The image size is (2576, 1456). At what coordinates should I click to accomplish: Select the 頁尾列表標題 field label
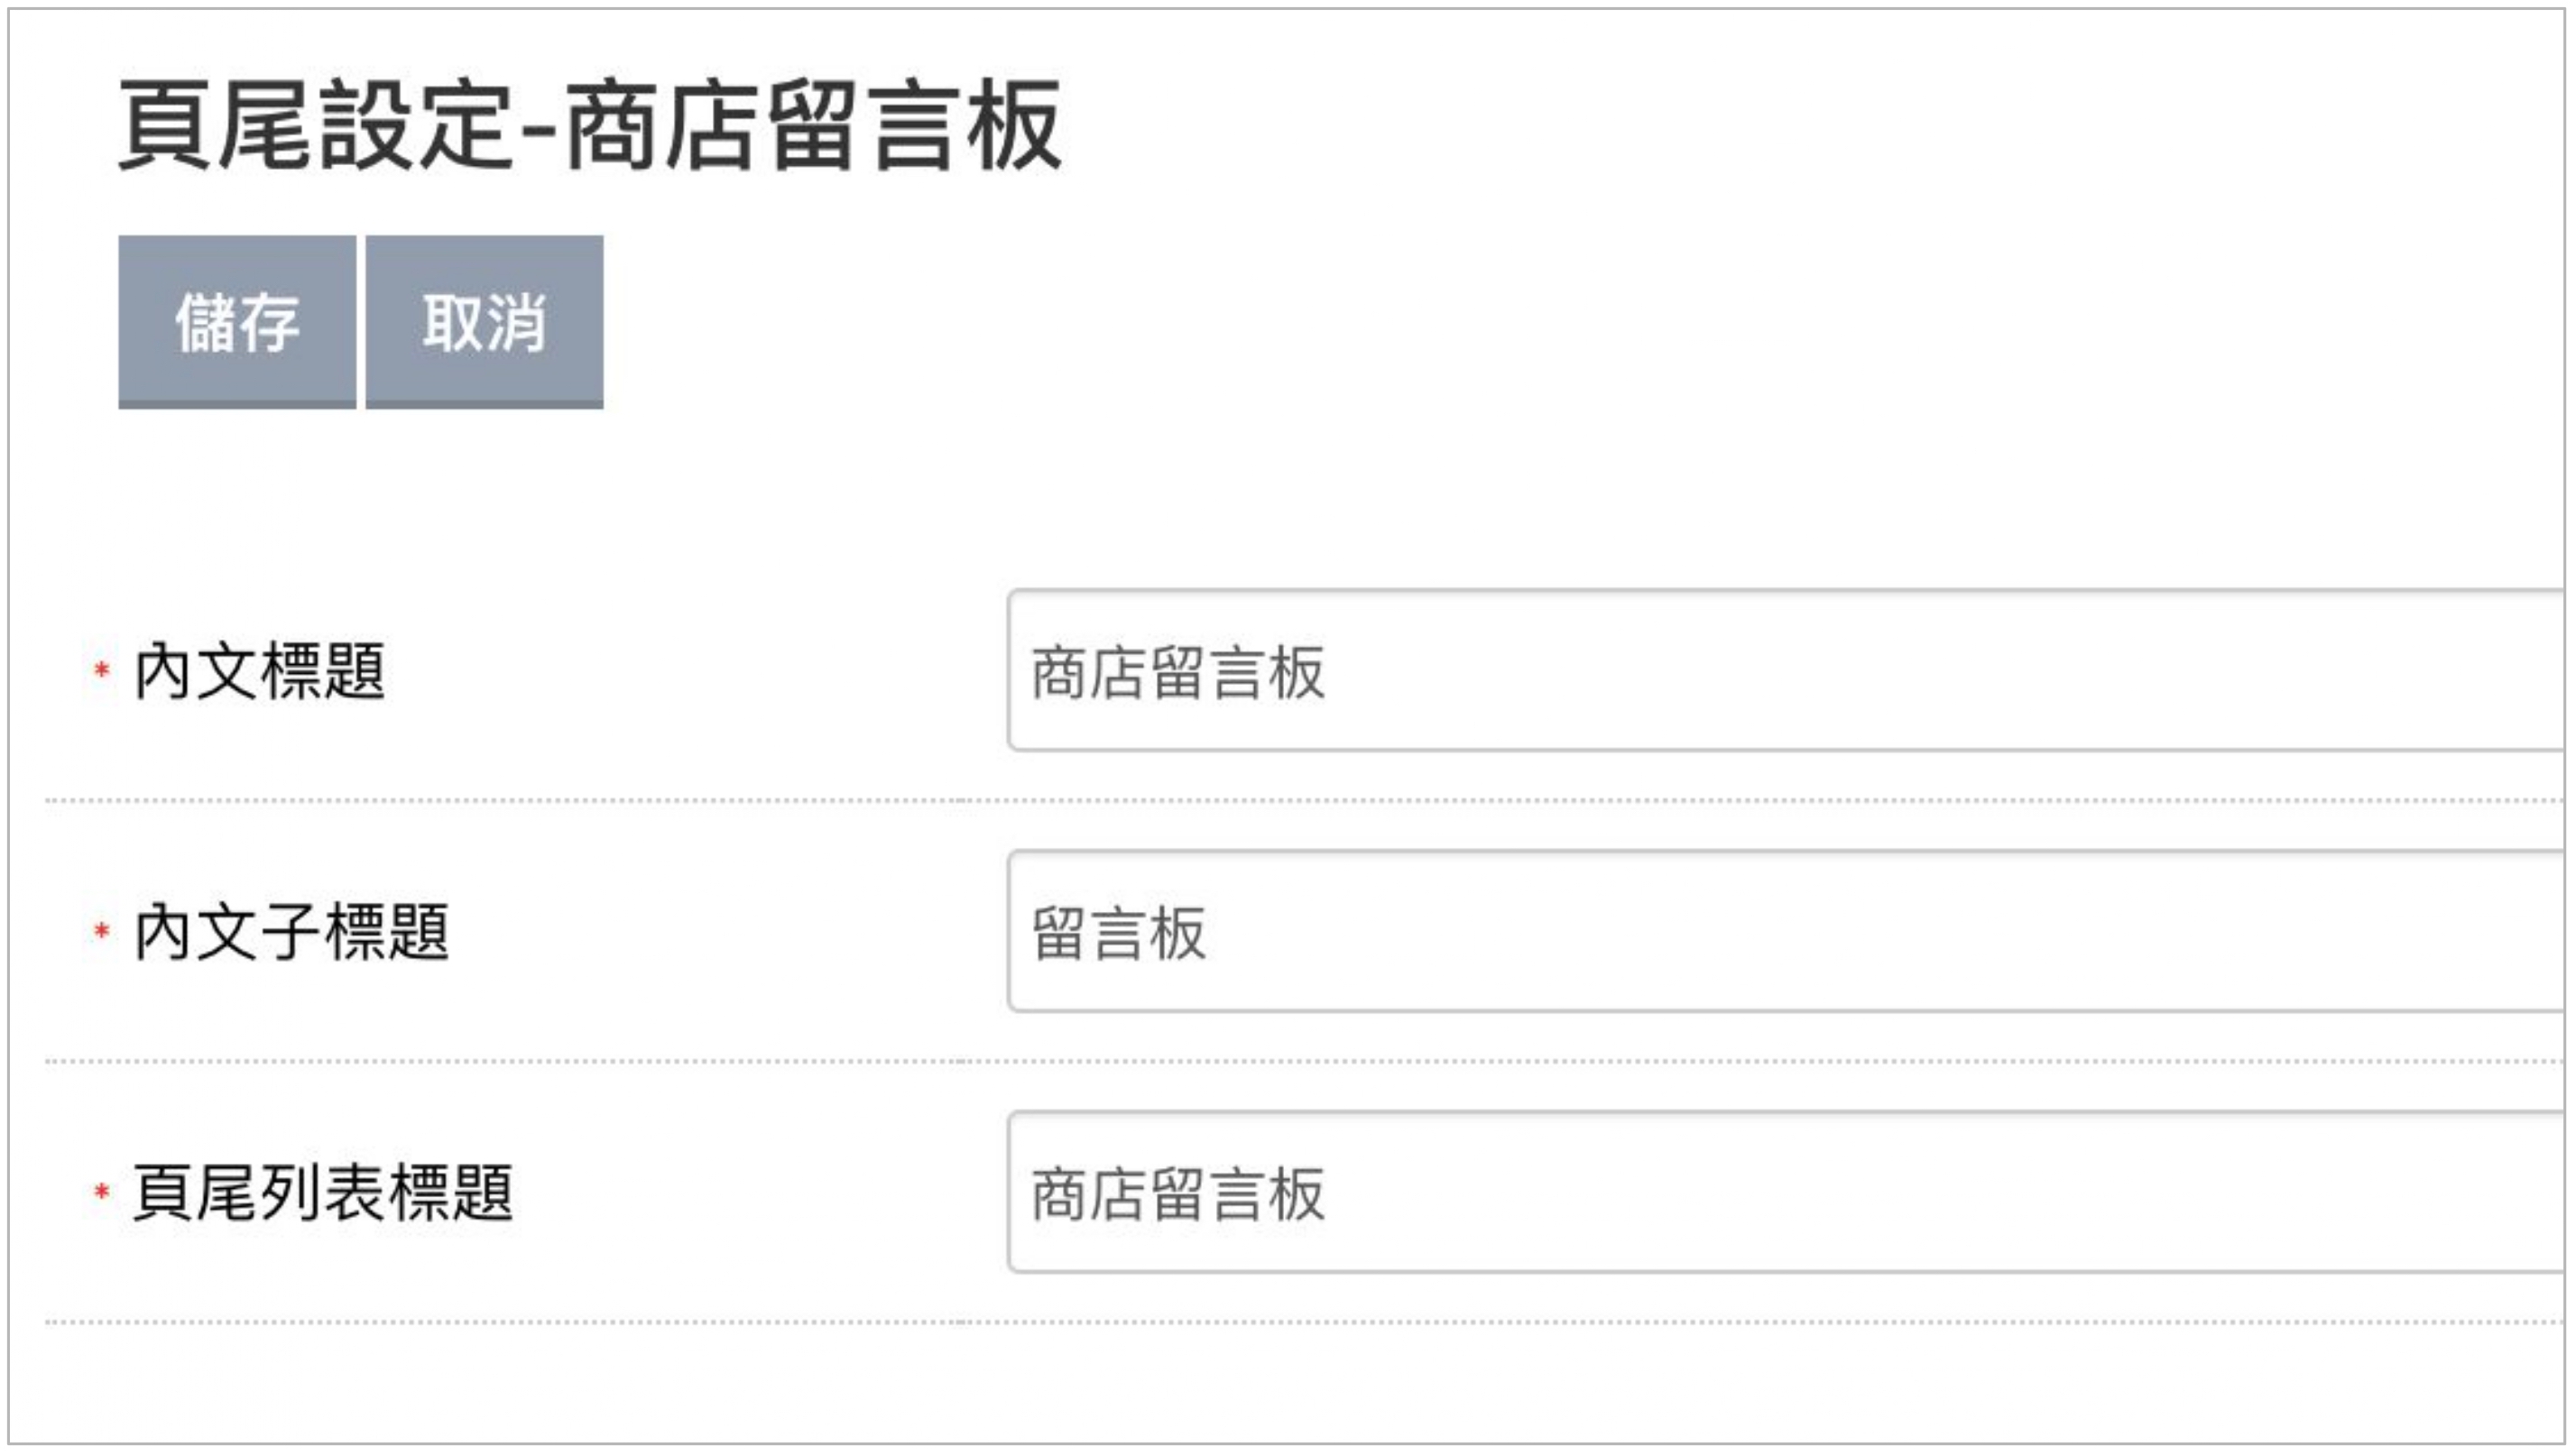(x=323, y=1192)
